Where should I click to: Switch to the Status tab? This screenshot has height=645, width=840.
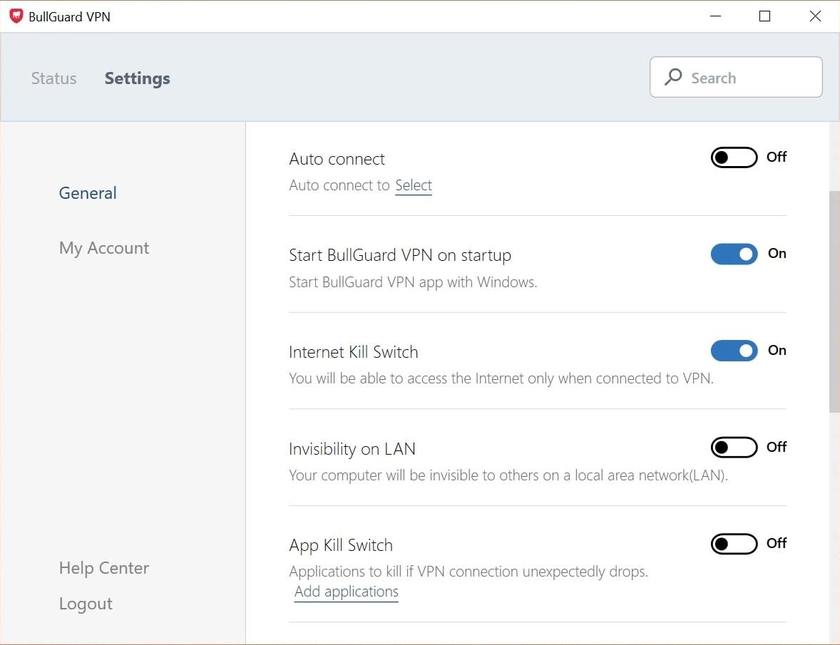click(x=54, y=78)
